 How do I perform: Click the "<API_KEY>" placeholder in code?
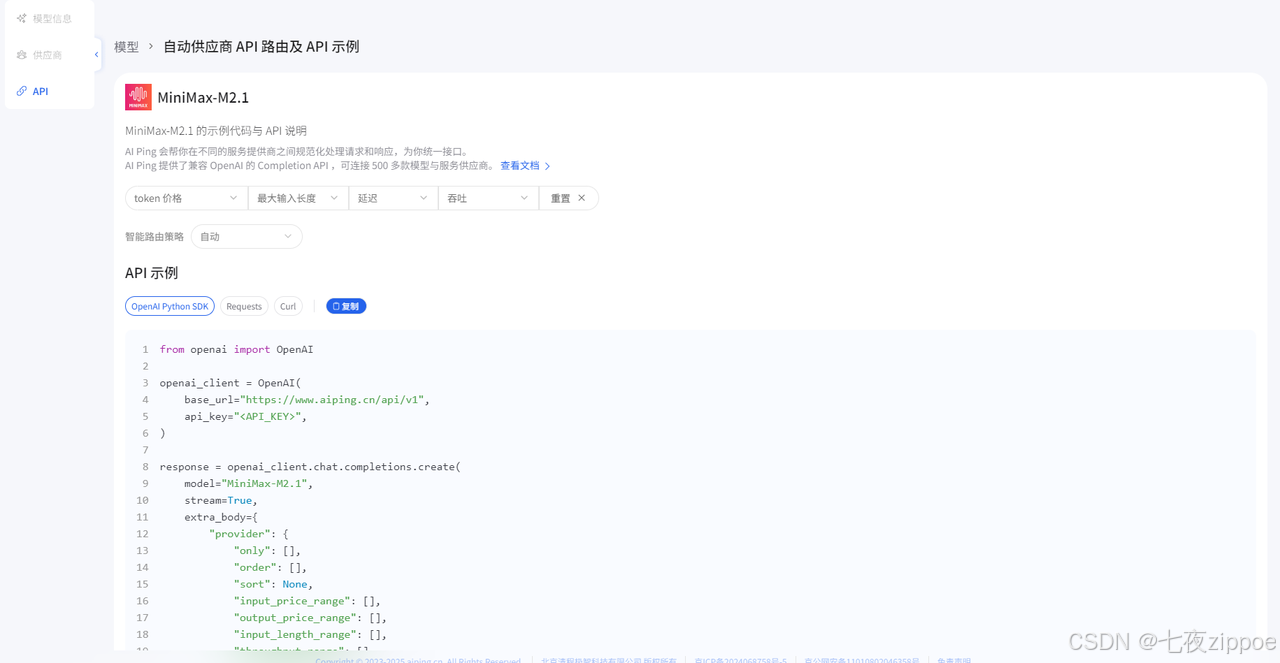267,416
